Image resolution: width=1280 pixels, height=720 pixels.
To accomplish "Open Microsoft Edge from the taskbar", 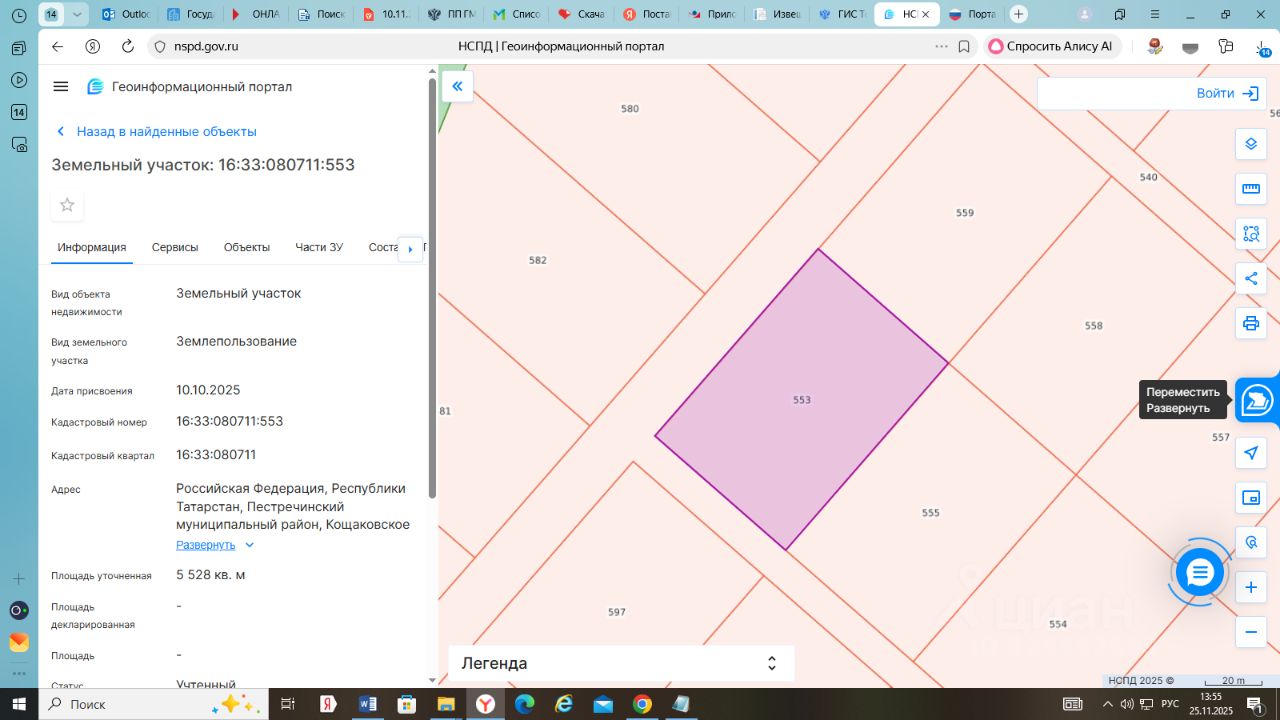I will pos(525,704).
